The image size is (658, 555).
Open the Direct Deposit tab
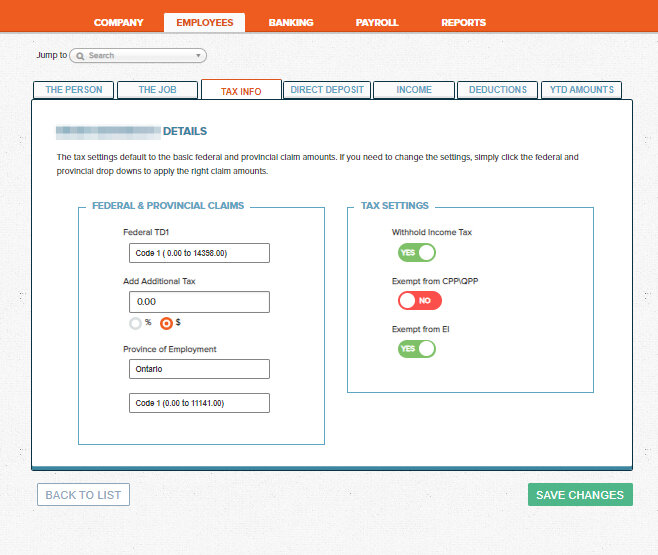tap(327, 90)
